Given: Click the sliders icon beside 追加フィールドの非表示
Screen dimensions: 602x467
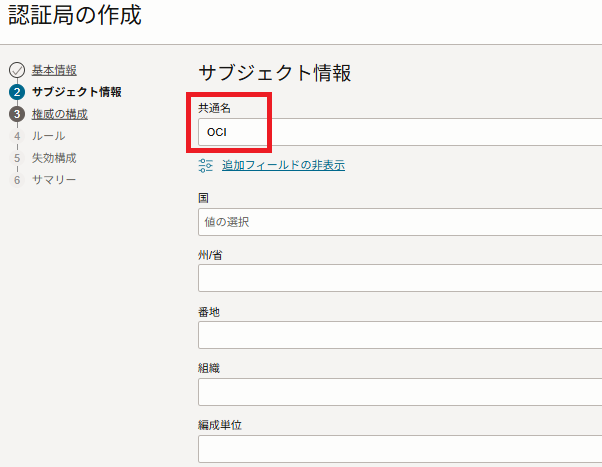Looking at the screenshot, I should click(x=205, y=166).
